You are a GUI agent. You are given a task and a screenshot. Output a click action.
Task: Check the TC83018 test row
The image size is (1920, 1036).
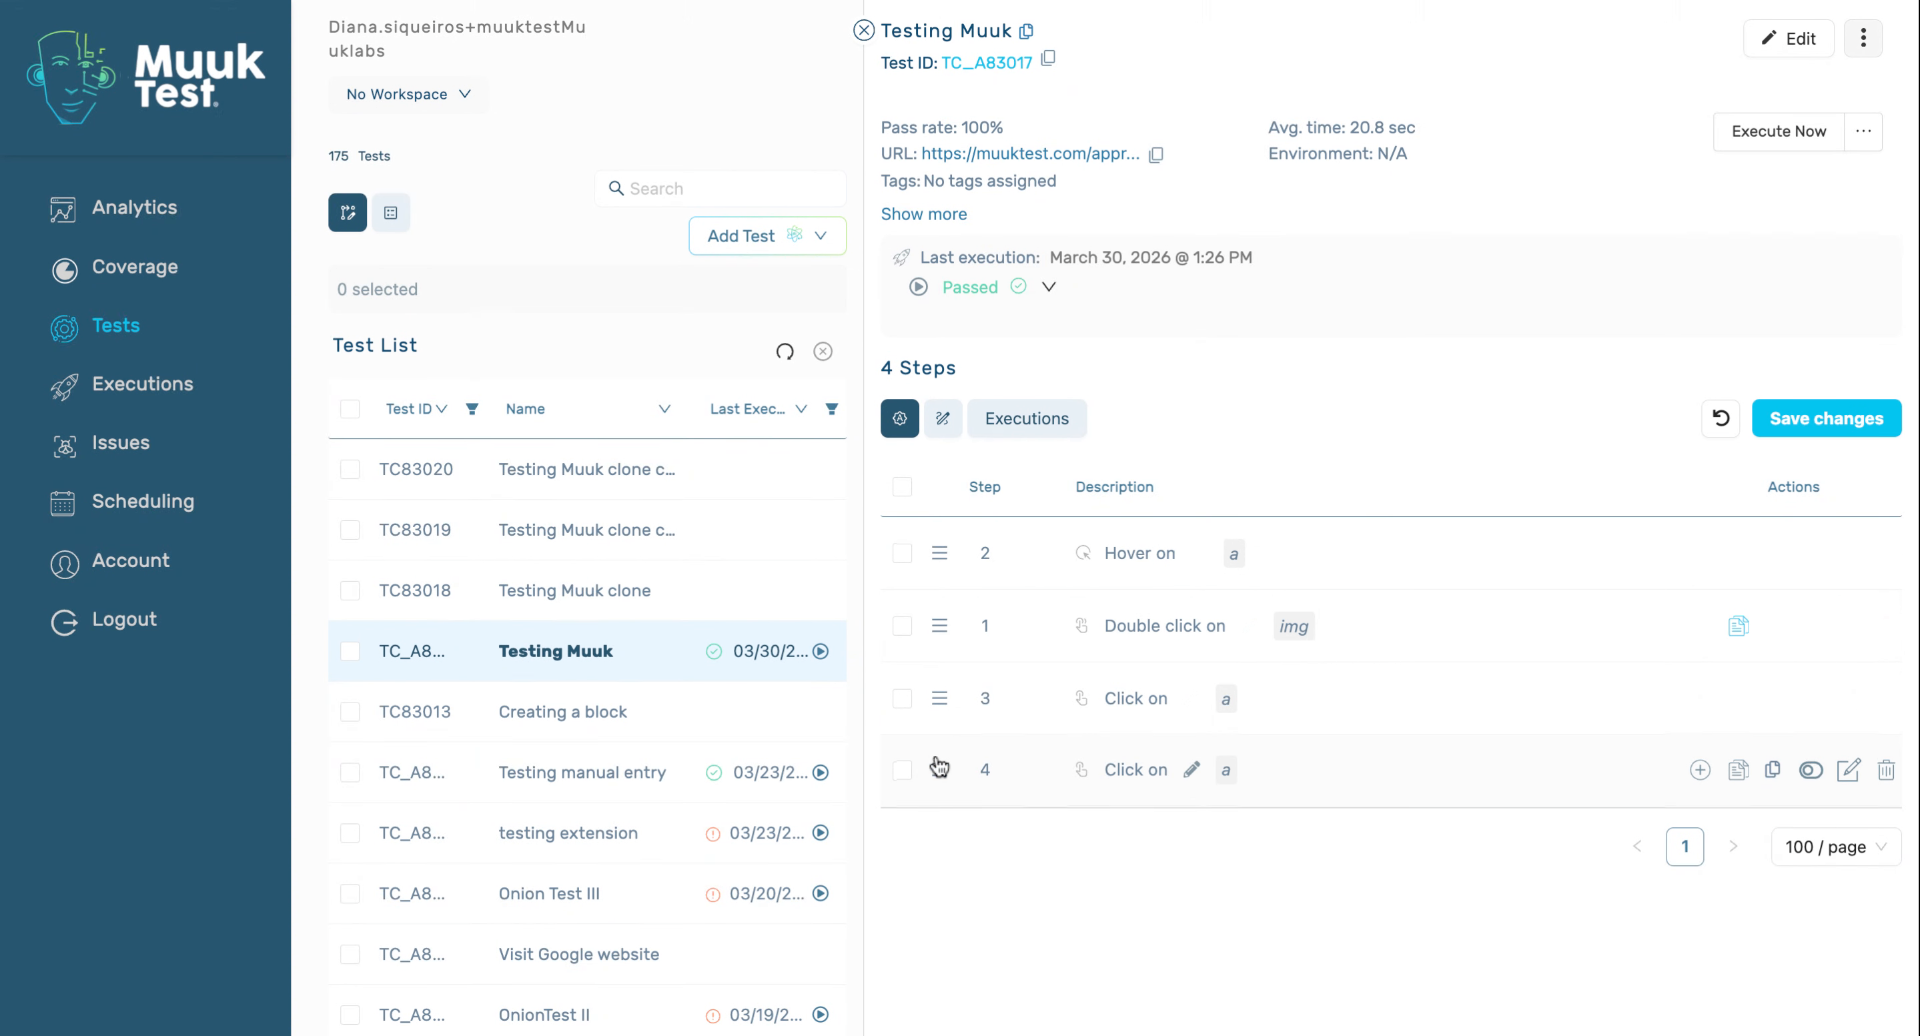[x=350, y=591]
